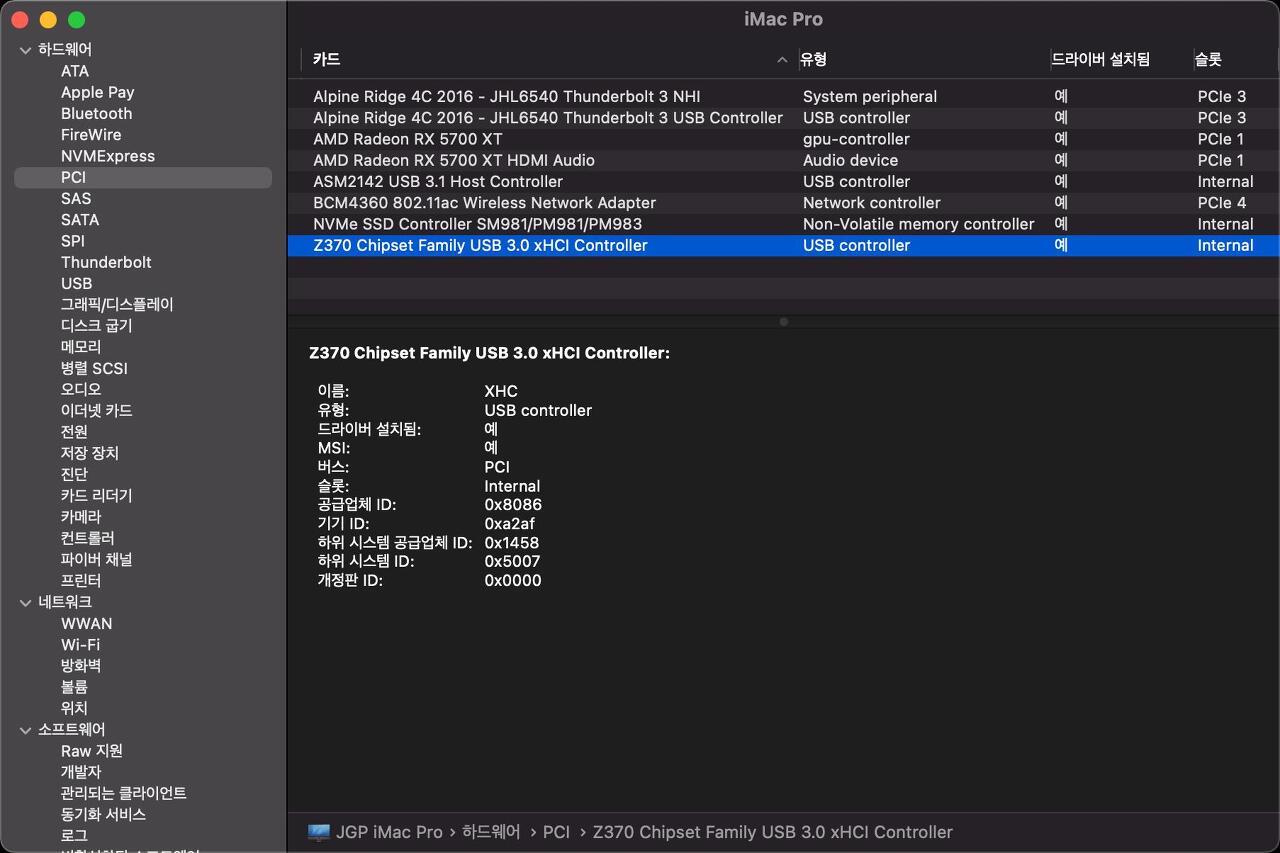Open 프린터 hardware info

(x=81, y=581)
